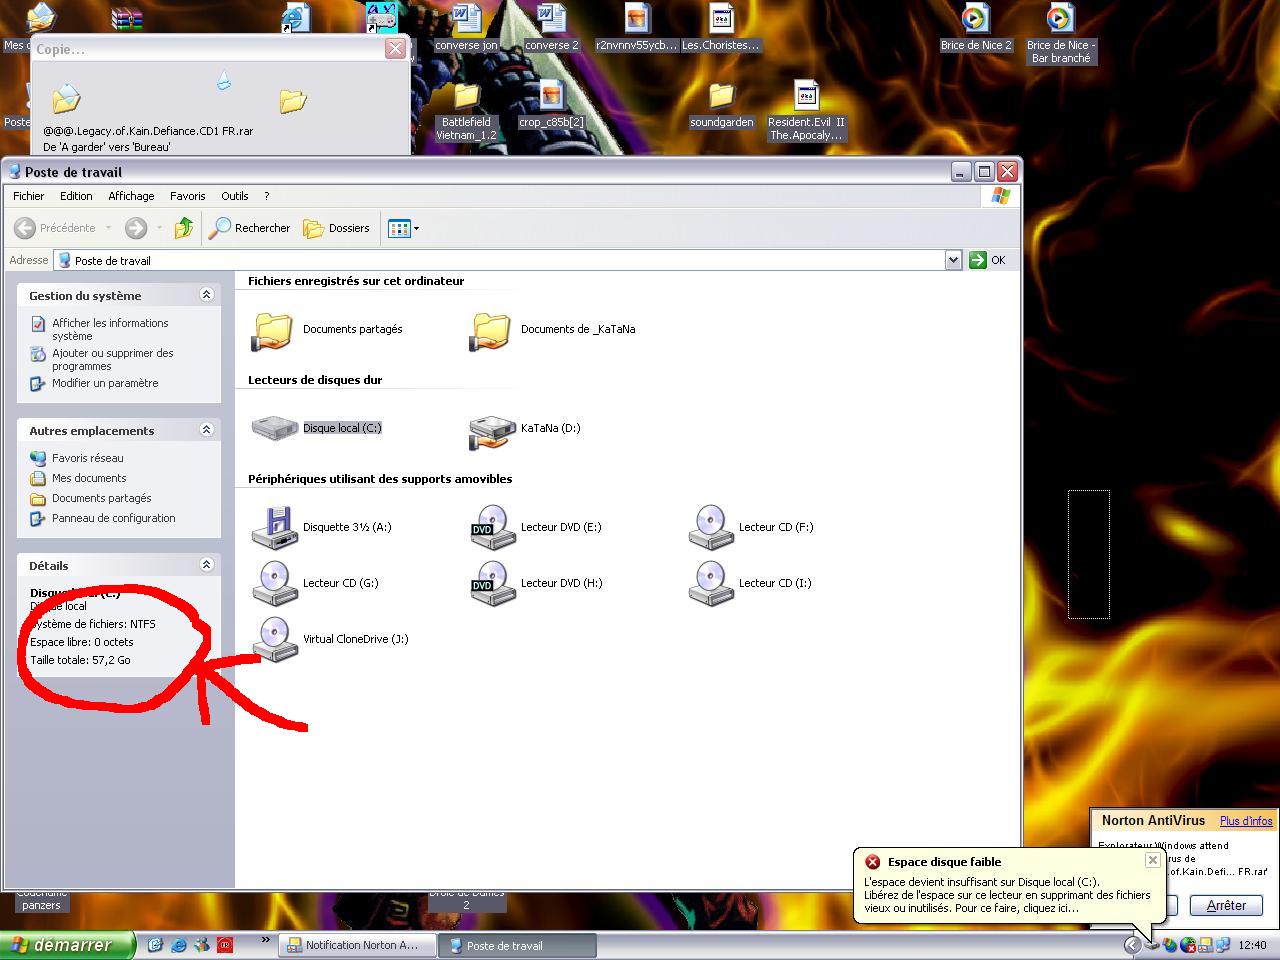Click Arrêter button in Norton AntiVirus popup
The image size is (1280, 960).
pyautogui.click(x=1226, y=905)
